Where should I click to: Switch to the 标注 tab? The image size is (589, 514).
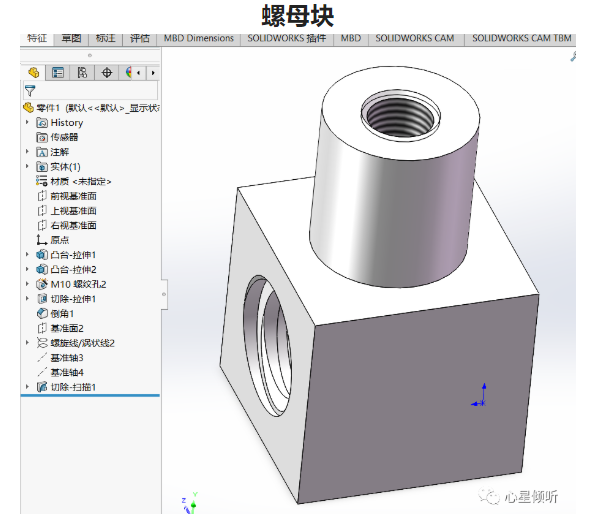106,38
